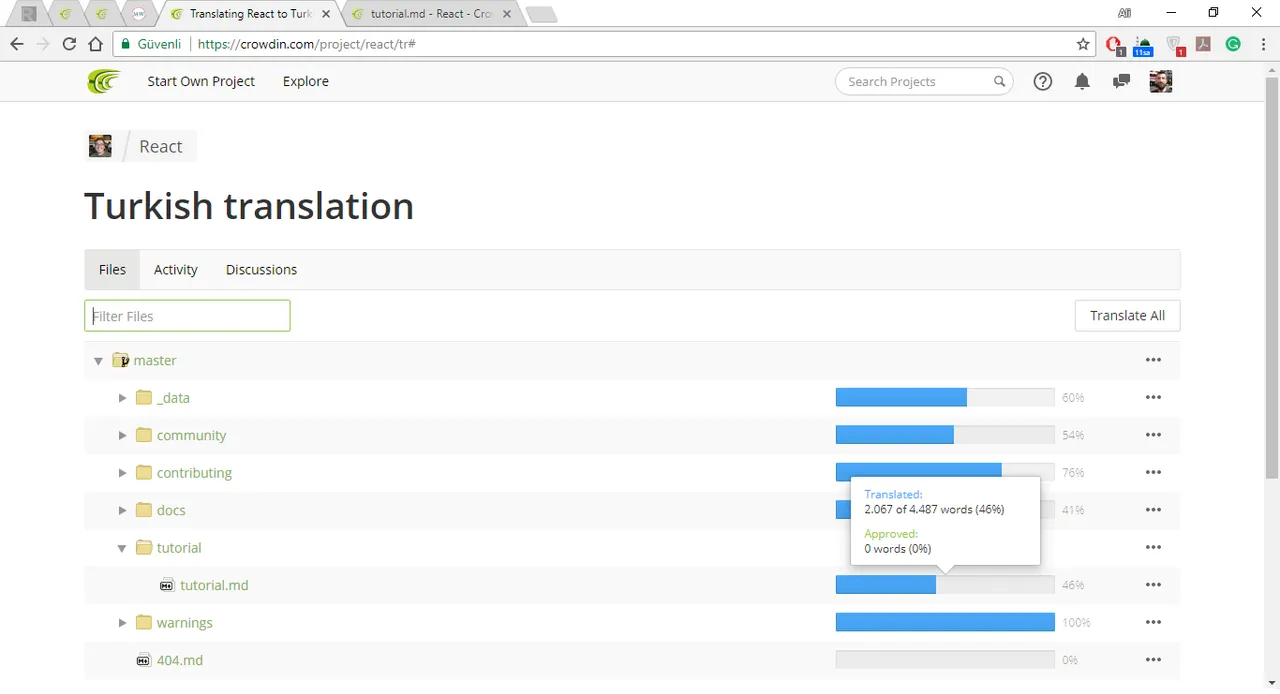
Task: Expand the docs folder
Action: coord(122,510)
